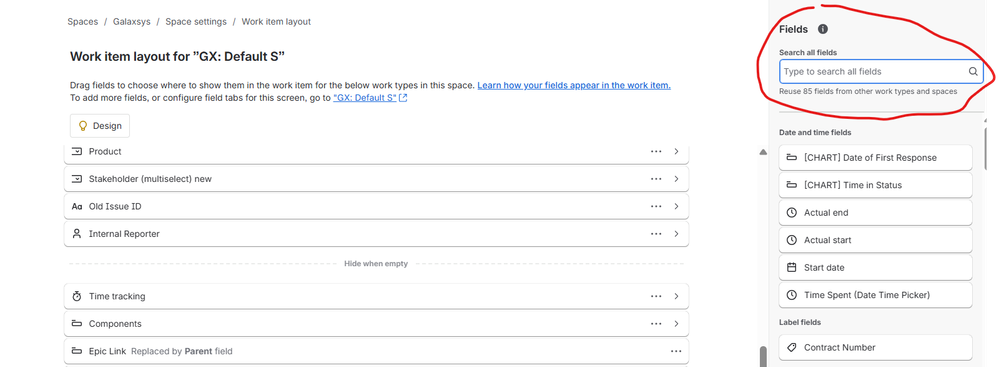Screen dimensions: 999x367
Task: Select the Time Spent (Date Time Picker) card
Action: 875,295
